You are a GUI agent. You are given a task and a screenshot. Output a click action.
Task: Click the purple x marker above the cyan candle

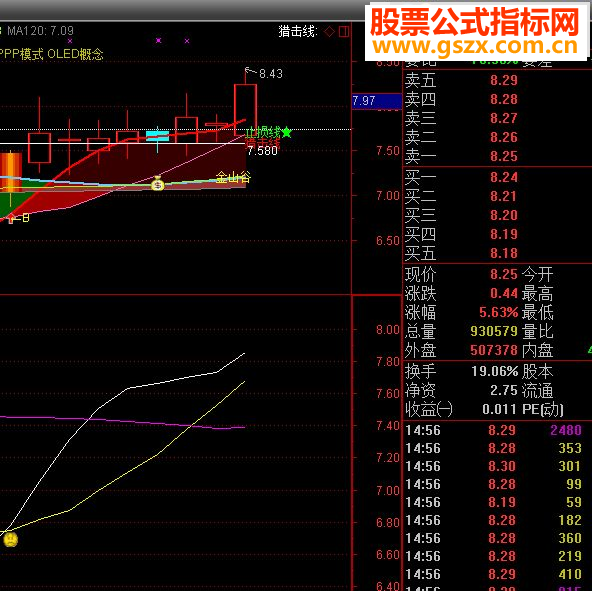(159, 40)
